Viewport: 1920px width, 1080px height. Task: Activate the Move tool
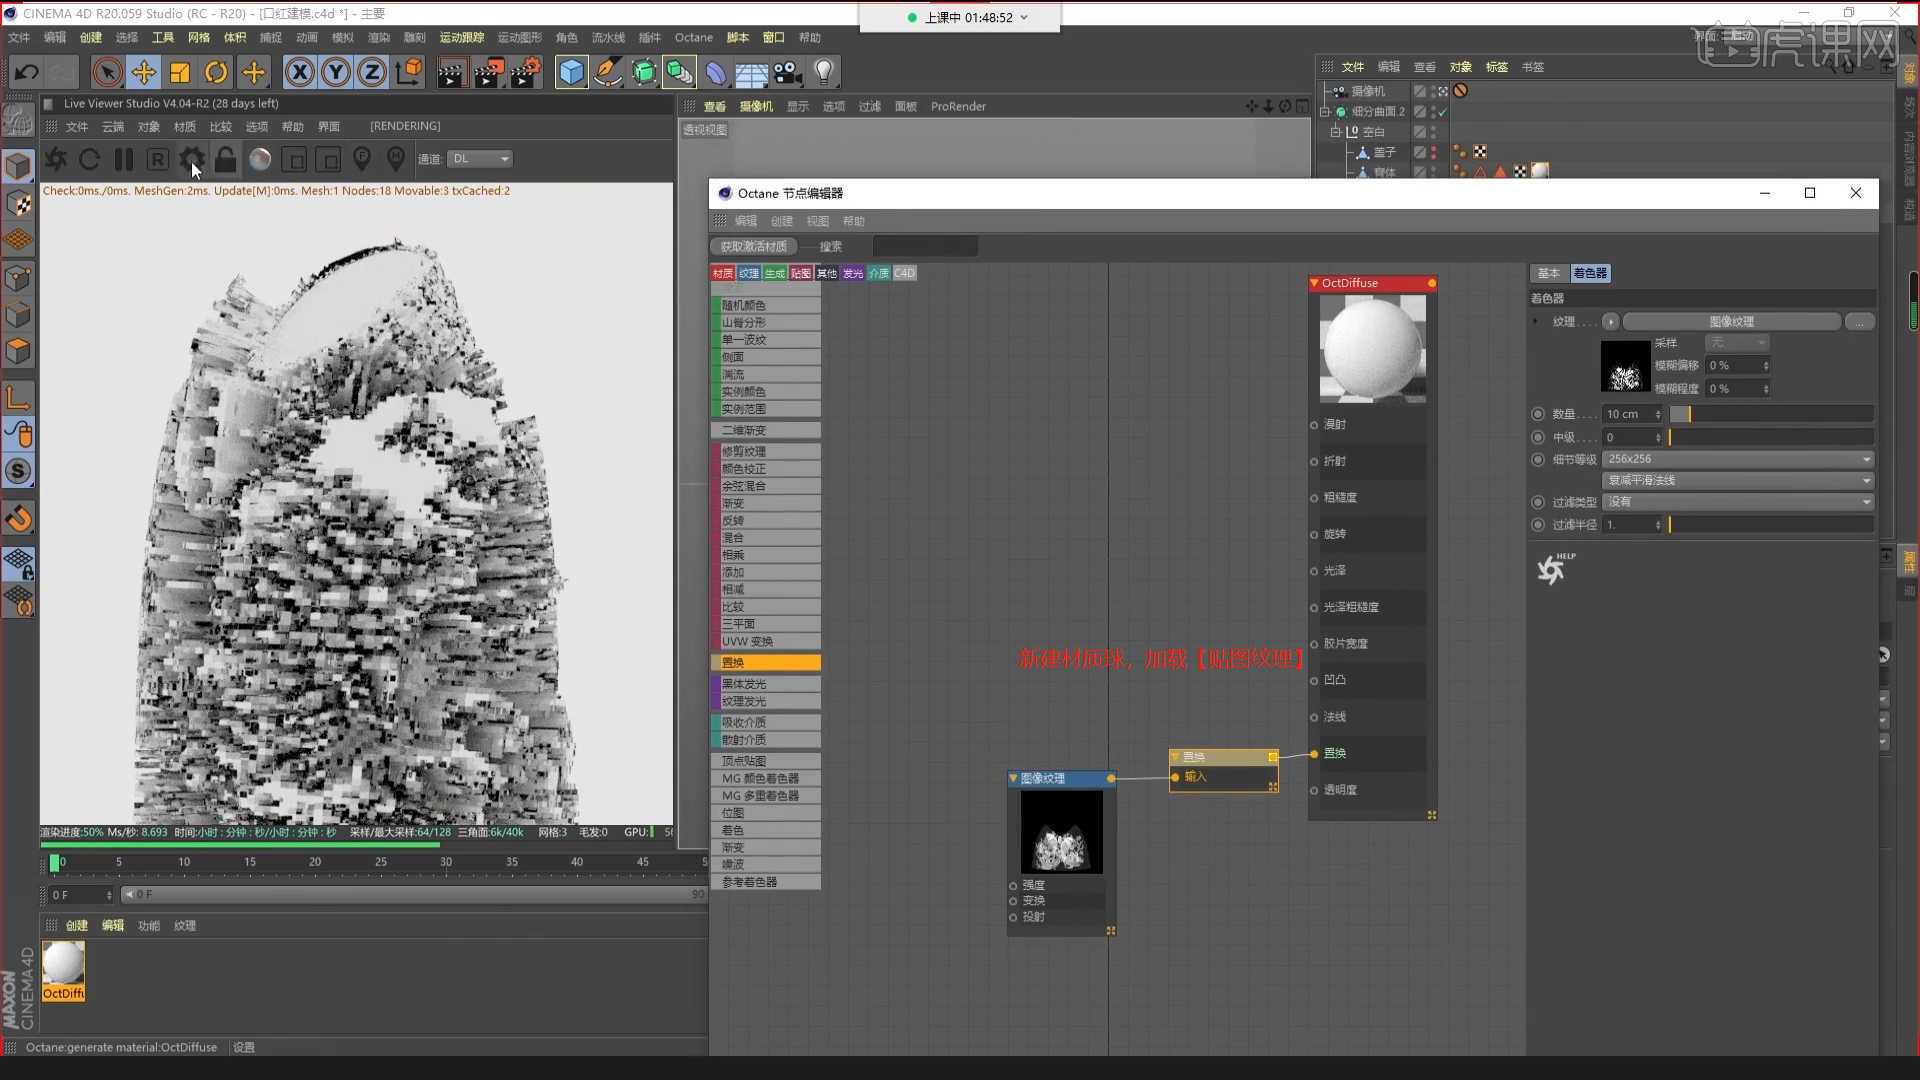(144, 72)
